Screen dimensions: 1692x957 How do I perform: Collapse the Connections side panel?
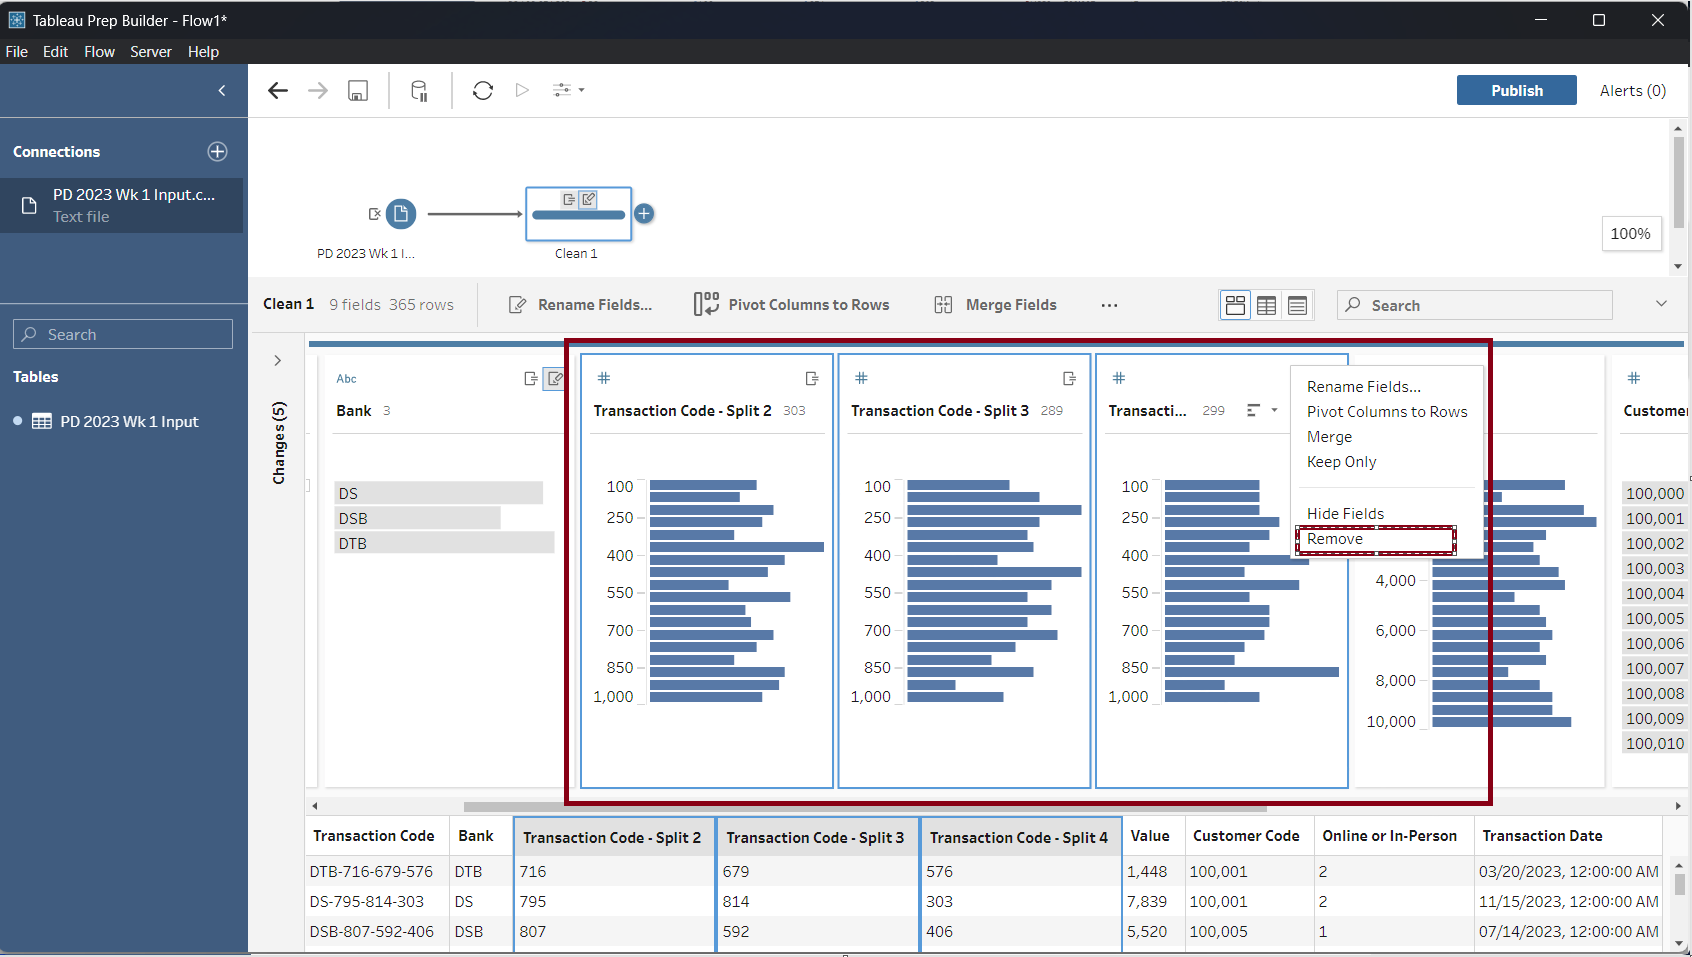coord(222,91)
